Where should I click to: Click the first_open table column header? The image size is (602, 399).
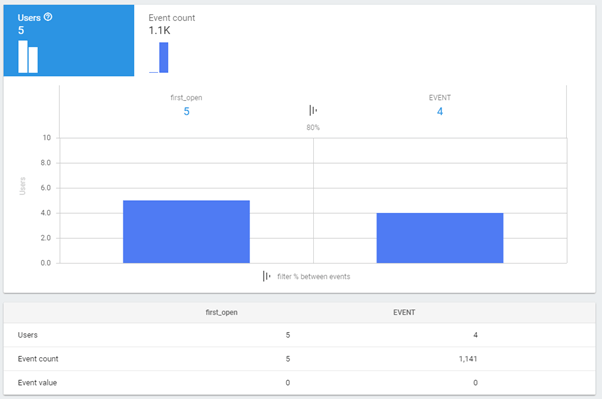click(222, 312)
